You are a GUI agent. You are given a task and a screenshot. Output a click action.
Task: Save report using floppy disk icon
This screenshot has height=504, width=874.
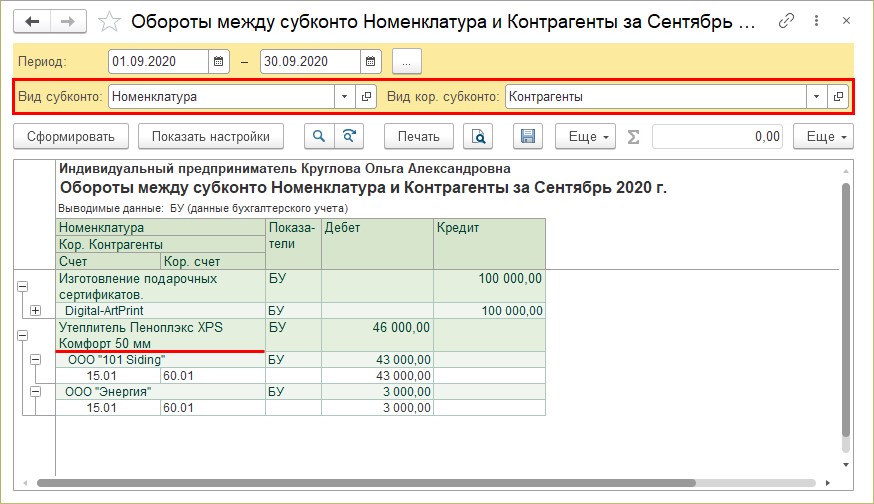(x=528, y=136)
